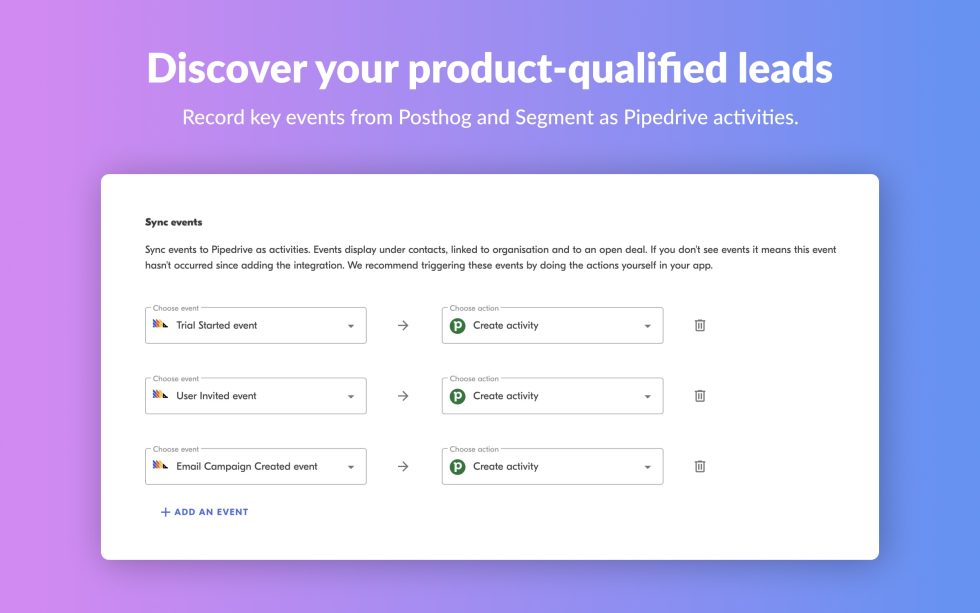Click Segment logo beside Email Campaign Created event

tap(161, 466)
